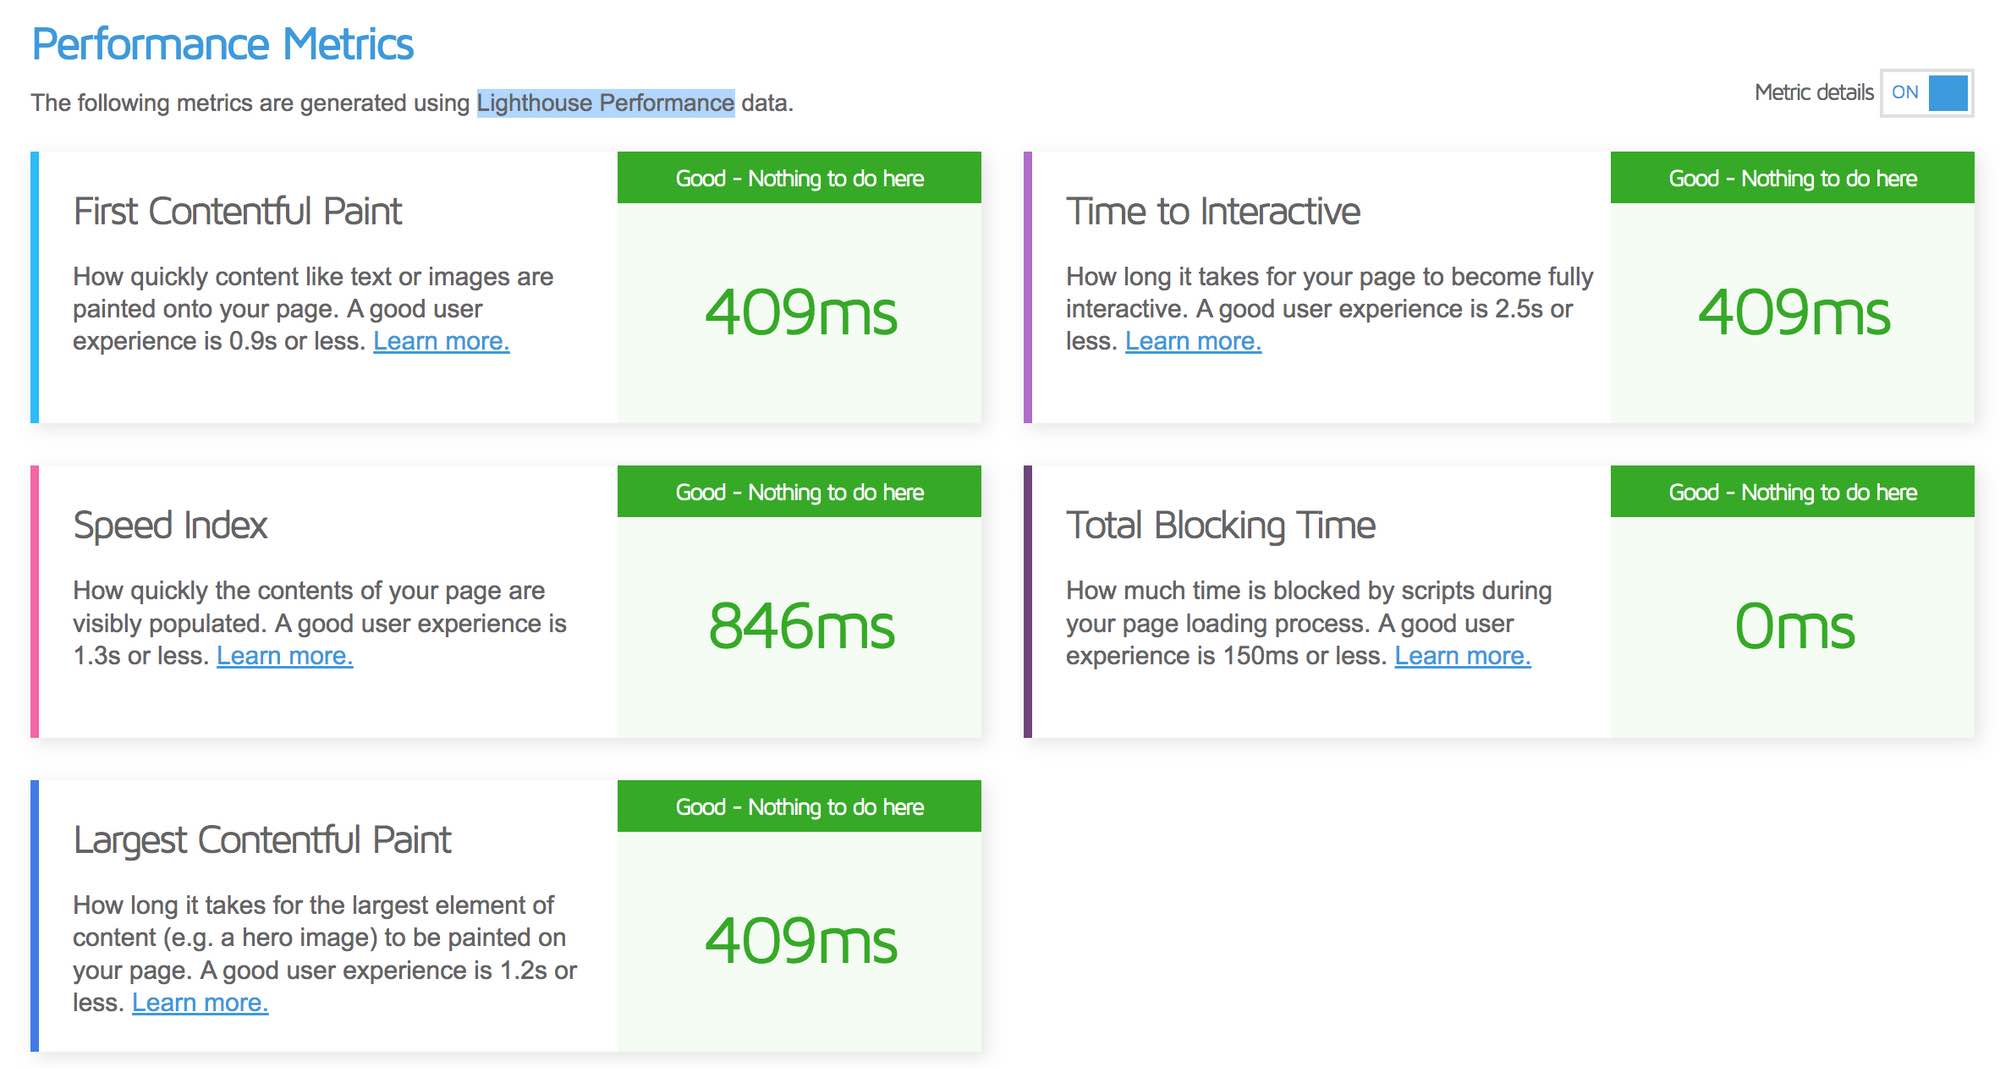Toggle the Metric details ON switch
Viewport: 2000px width, 1068px height.
coord(1926,93)
